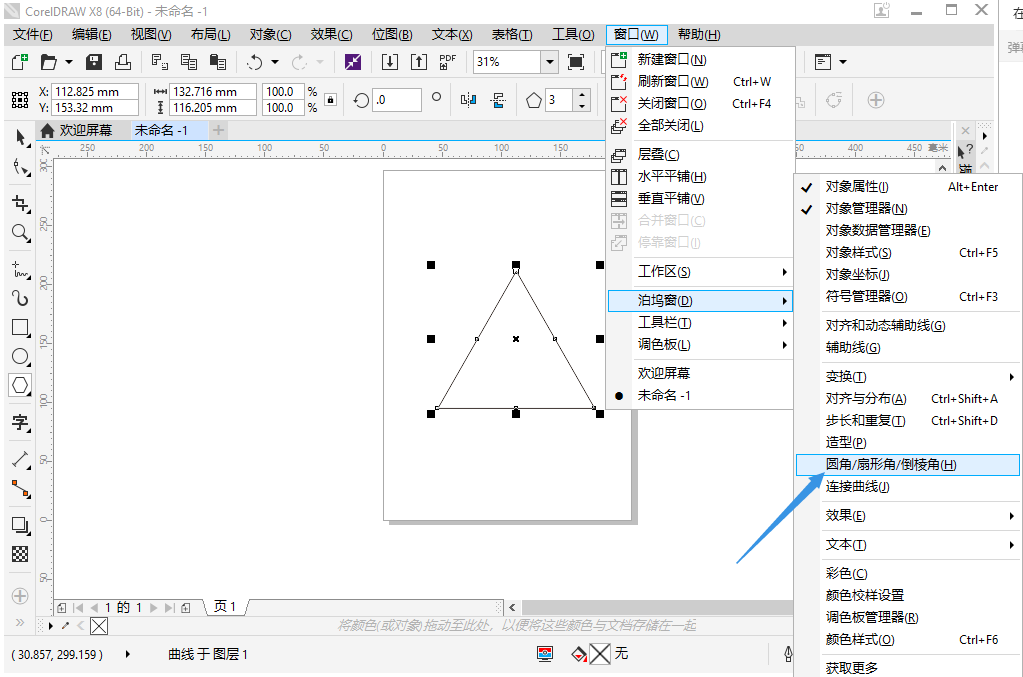Uncheck 对象属性 docker entry

pos(908,187)
